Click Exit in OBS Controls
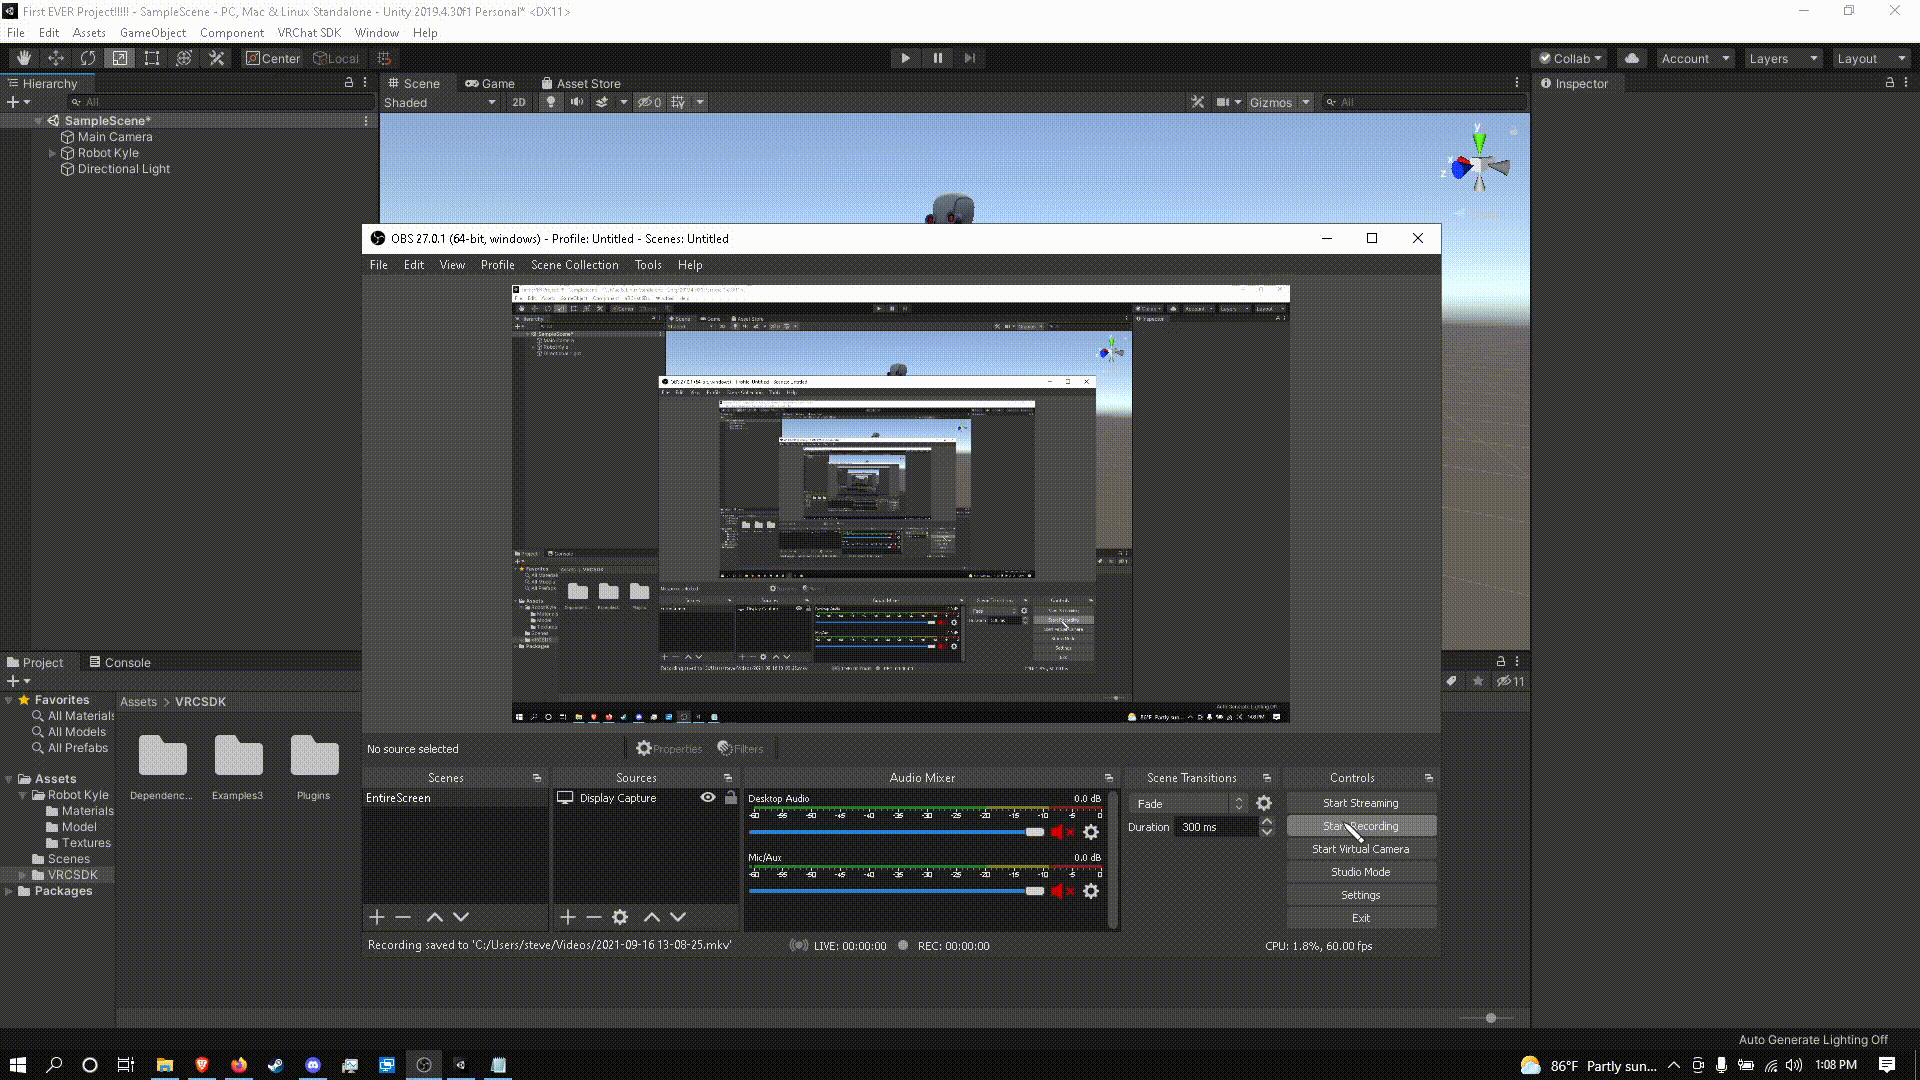This screenshot has width=1920, height=1080. pyautogui.click(x=1361, y=918)
